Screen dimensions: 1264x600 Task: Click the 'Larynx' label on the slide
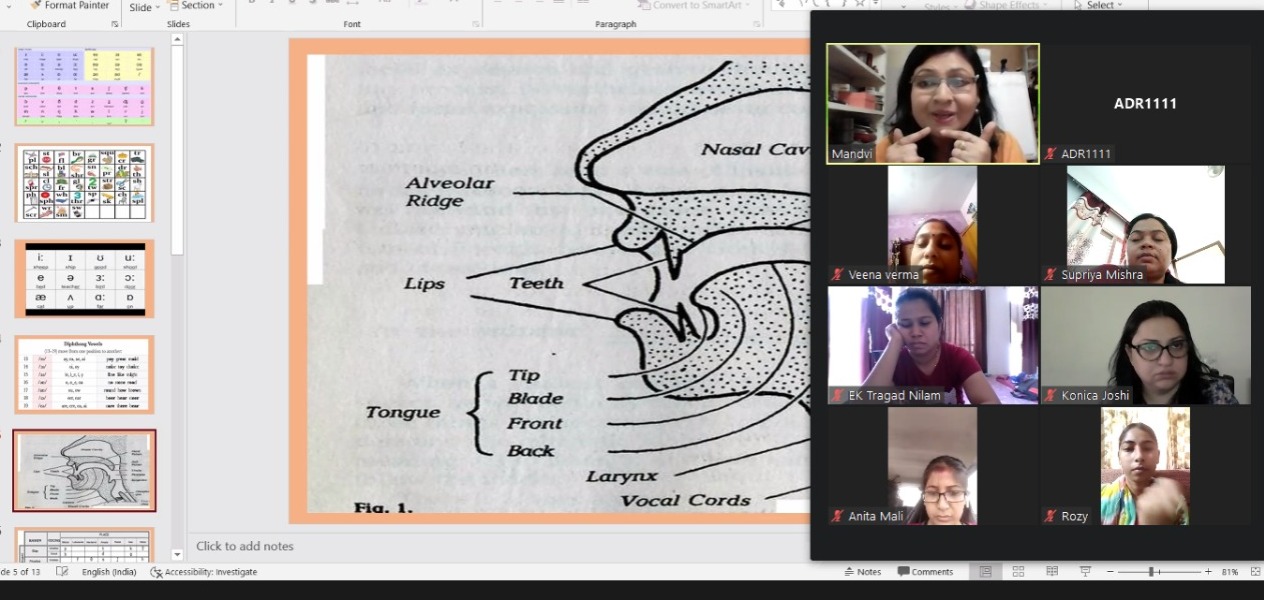click(622, 477)
